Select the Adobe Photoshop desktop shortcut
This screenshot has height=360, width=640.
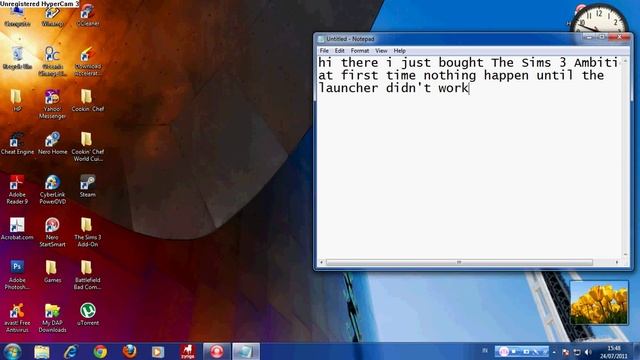[17, 275]
